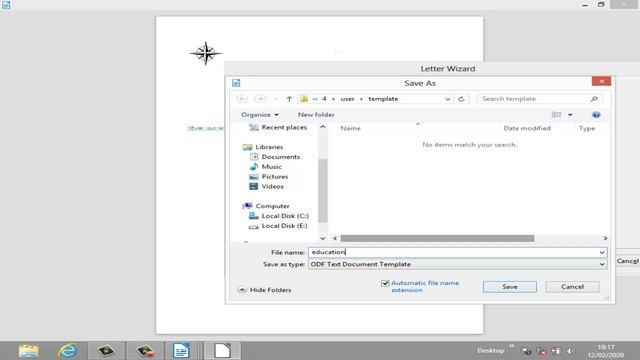Click the Back arrow in Save As dialog
Image resolution: width=640 pixels, height=360 pixels.
[x=242, y=99]
